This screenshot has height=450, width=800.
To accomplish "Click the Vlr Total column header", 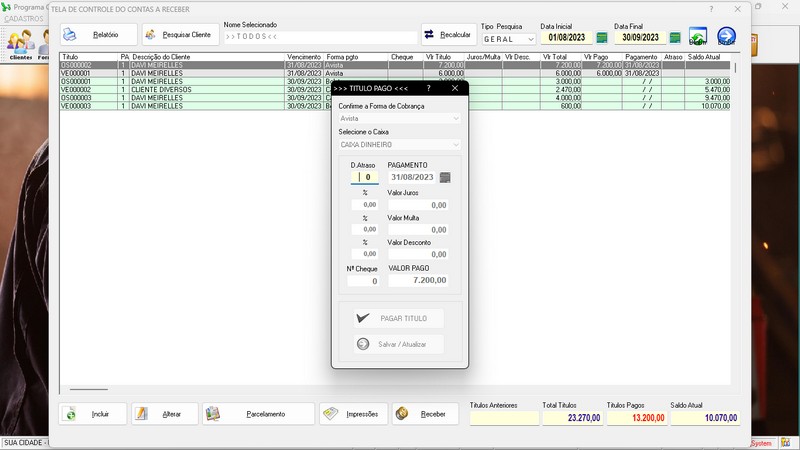I will click(x=561, y=57).
